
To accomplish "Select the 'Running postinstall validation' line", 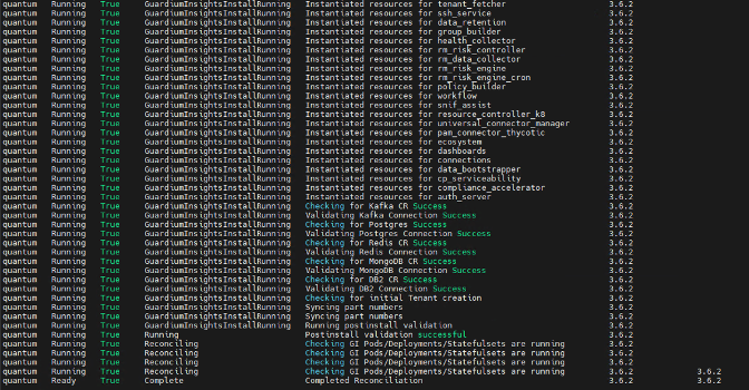I will coord(379,325).
